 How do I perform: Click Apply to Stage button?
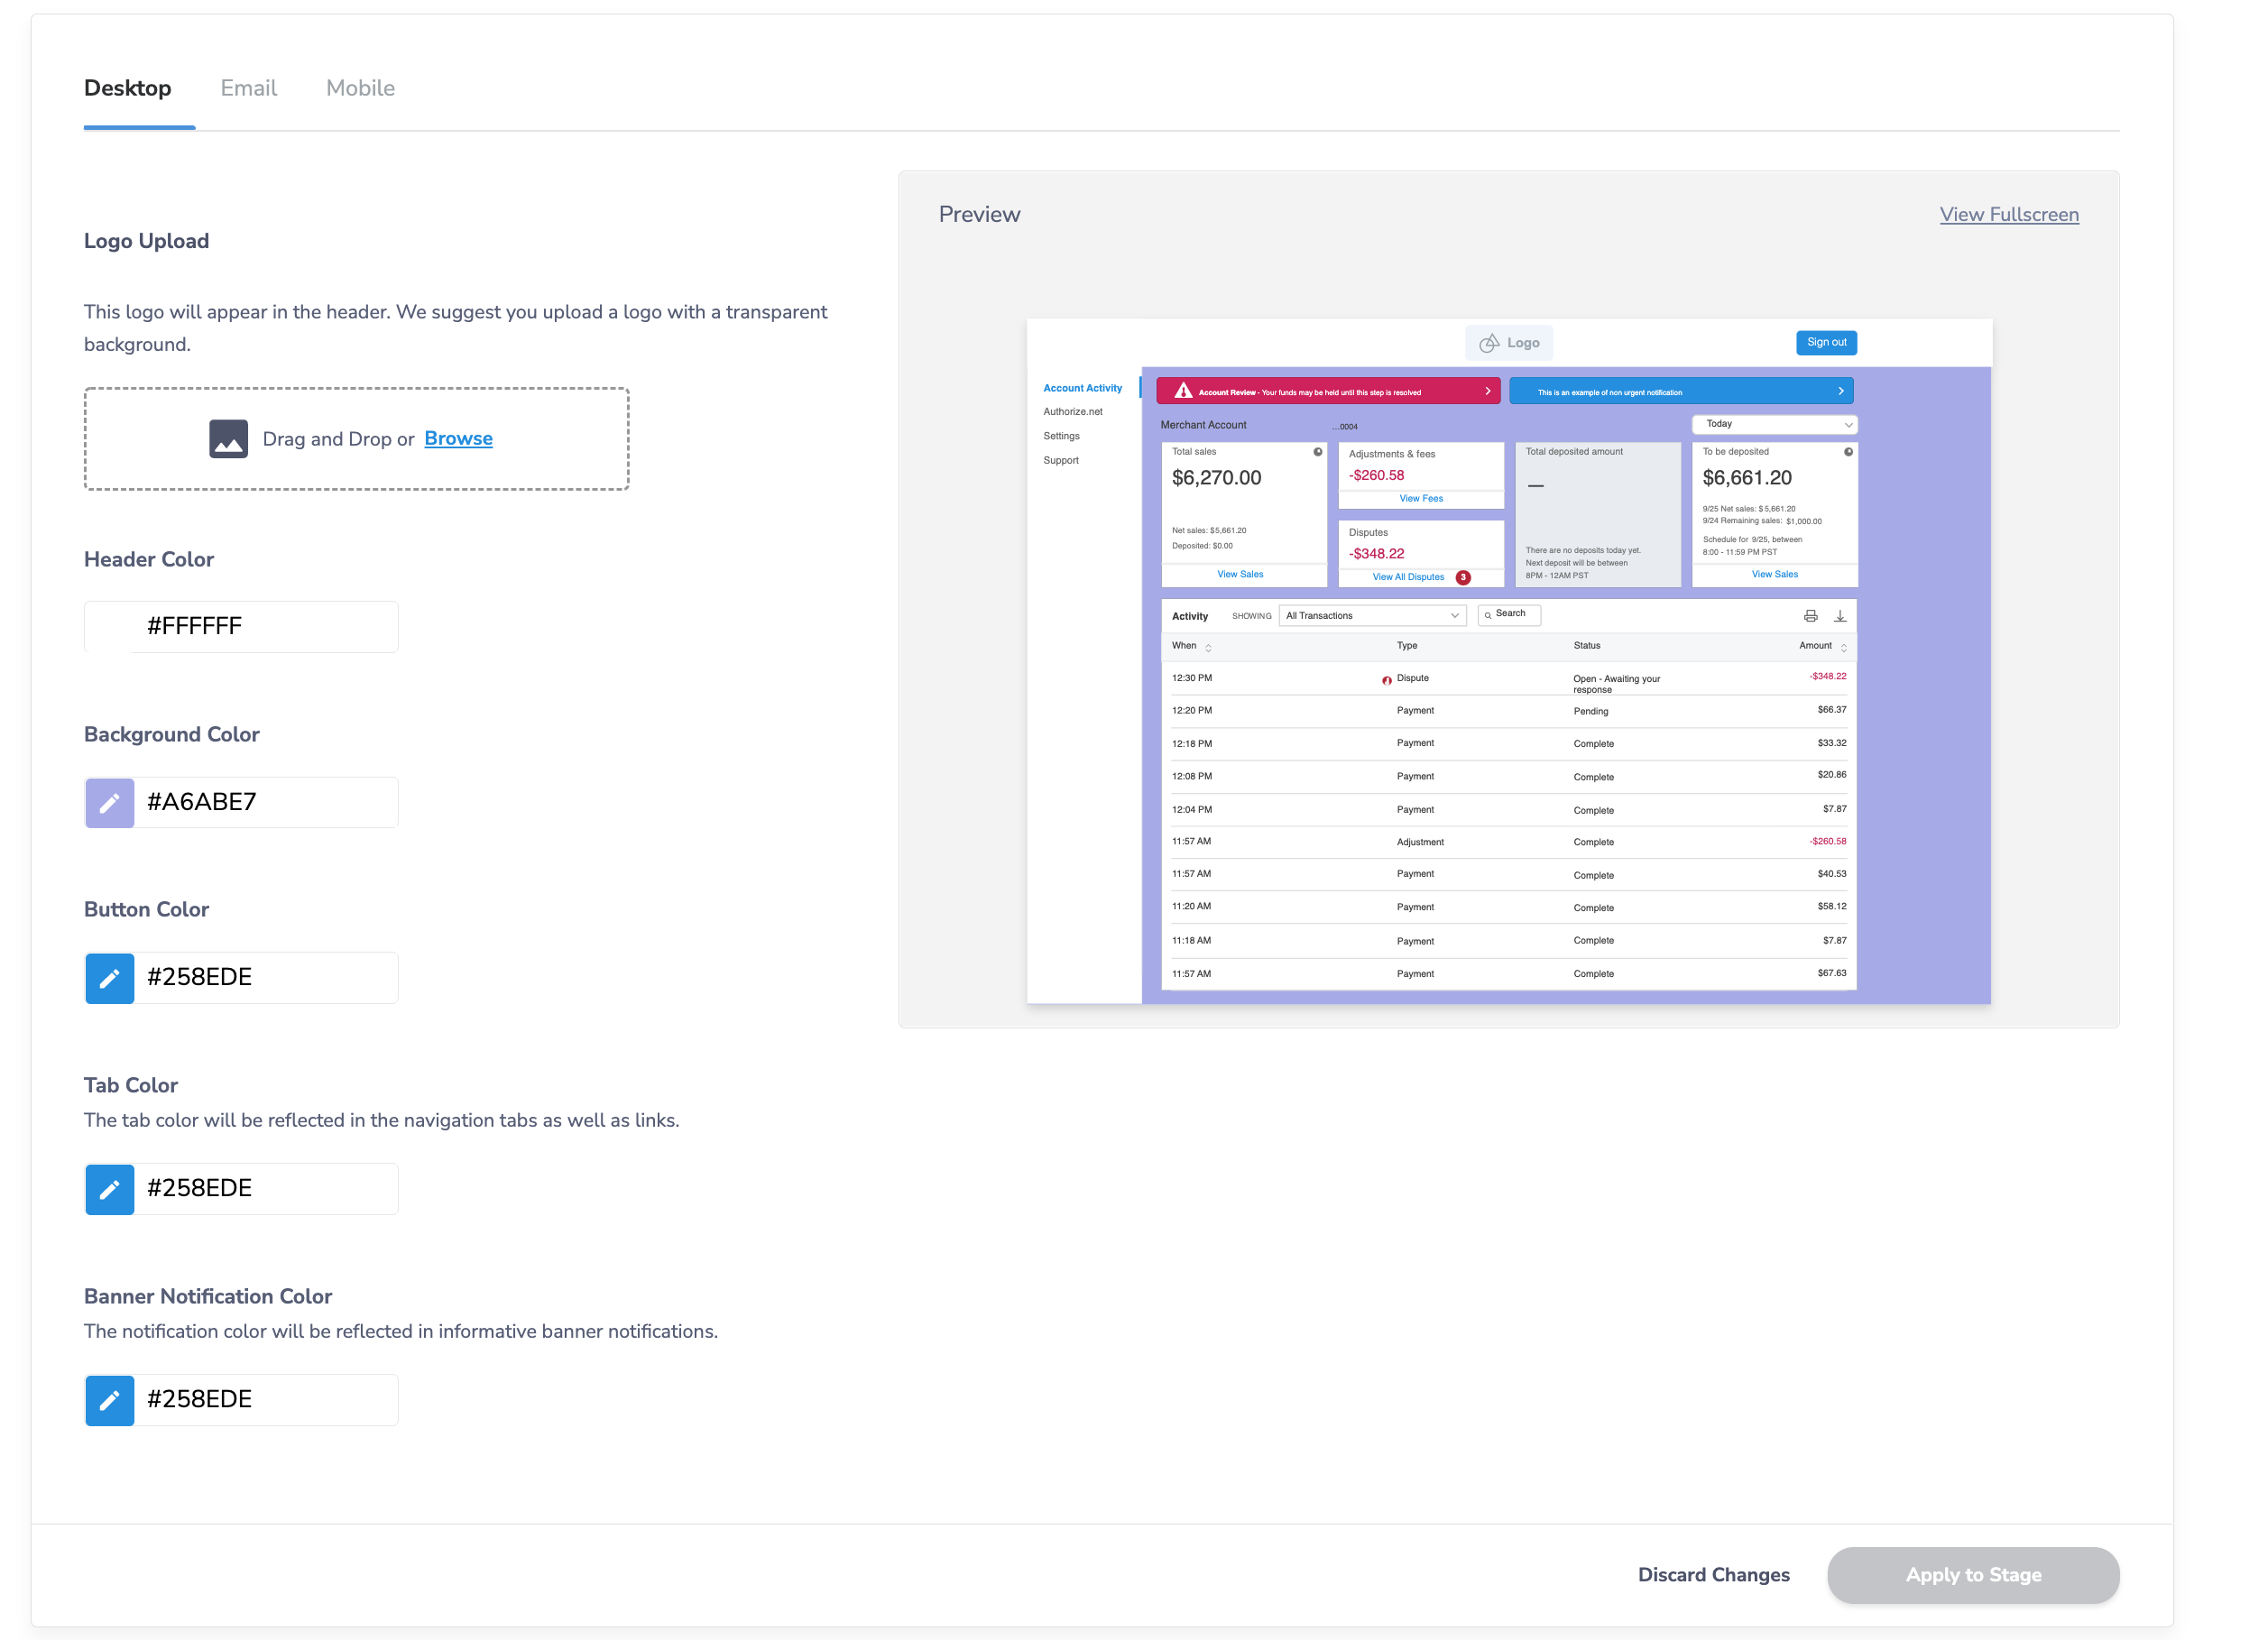[x=1974, y=1575]
